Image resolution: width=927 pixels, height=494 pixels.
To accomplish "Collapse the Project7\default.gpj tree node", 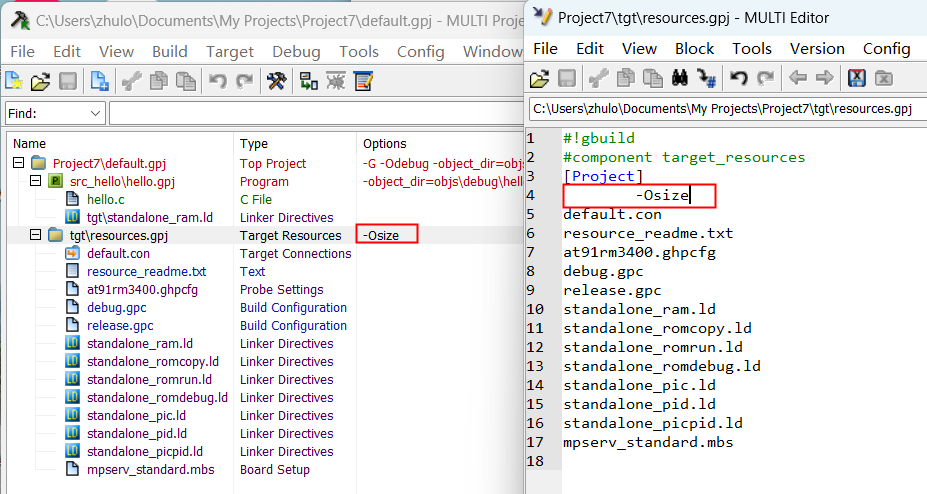I will pos(18,163).
